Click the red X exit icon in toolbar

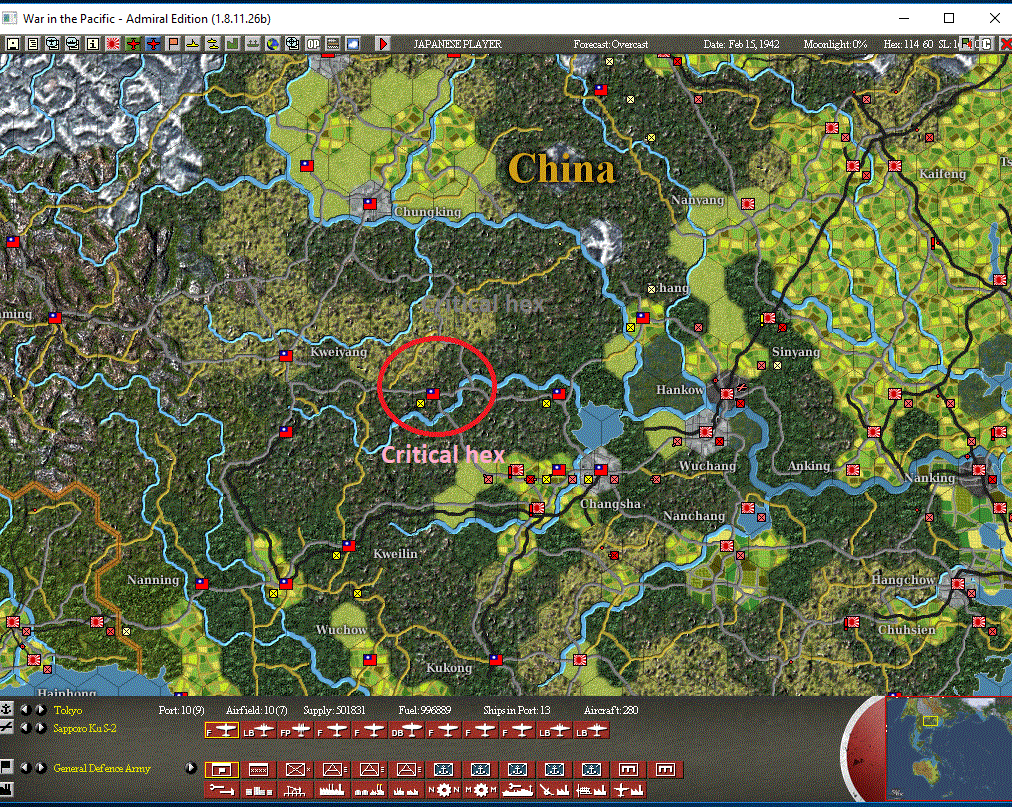1006,44
